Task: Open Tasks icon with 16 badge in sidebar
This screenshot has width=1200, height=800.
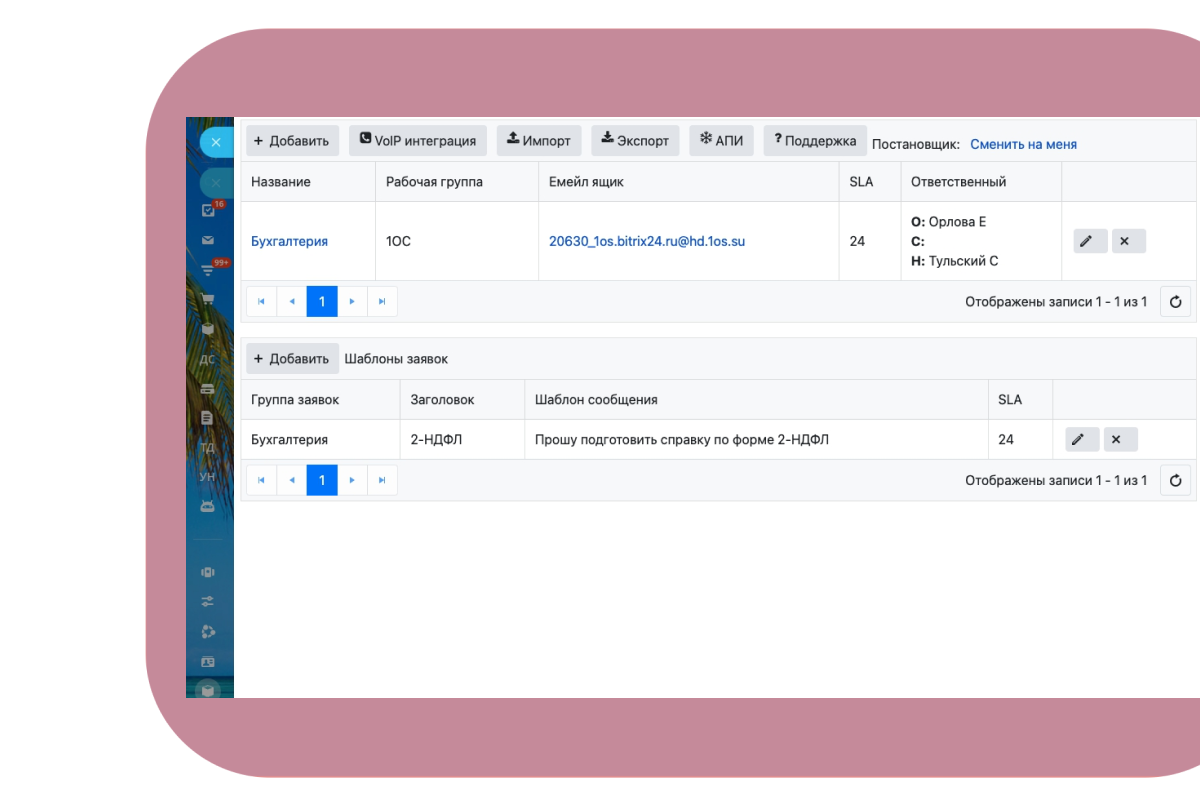Action: [x=208, y=210]
